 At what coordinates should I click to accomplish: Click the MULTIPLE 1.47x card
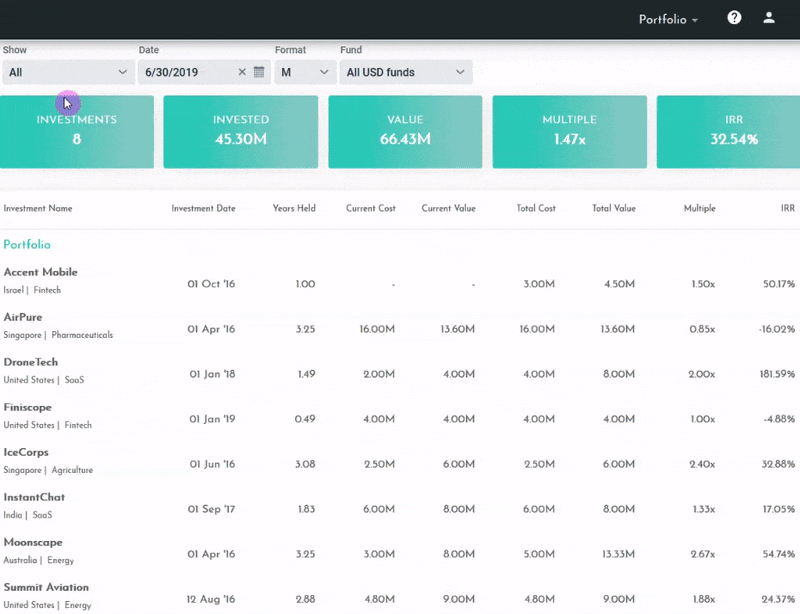click(x=566, y=131)
